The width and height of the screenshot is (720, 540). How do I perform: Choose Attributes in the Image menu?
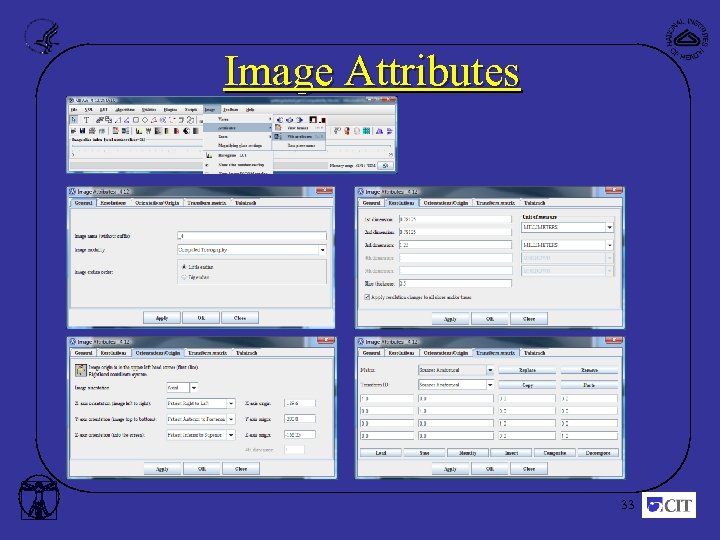238,128
